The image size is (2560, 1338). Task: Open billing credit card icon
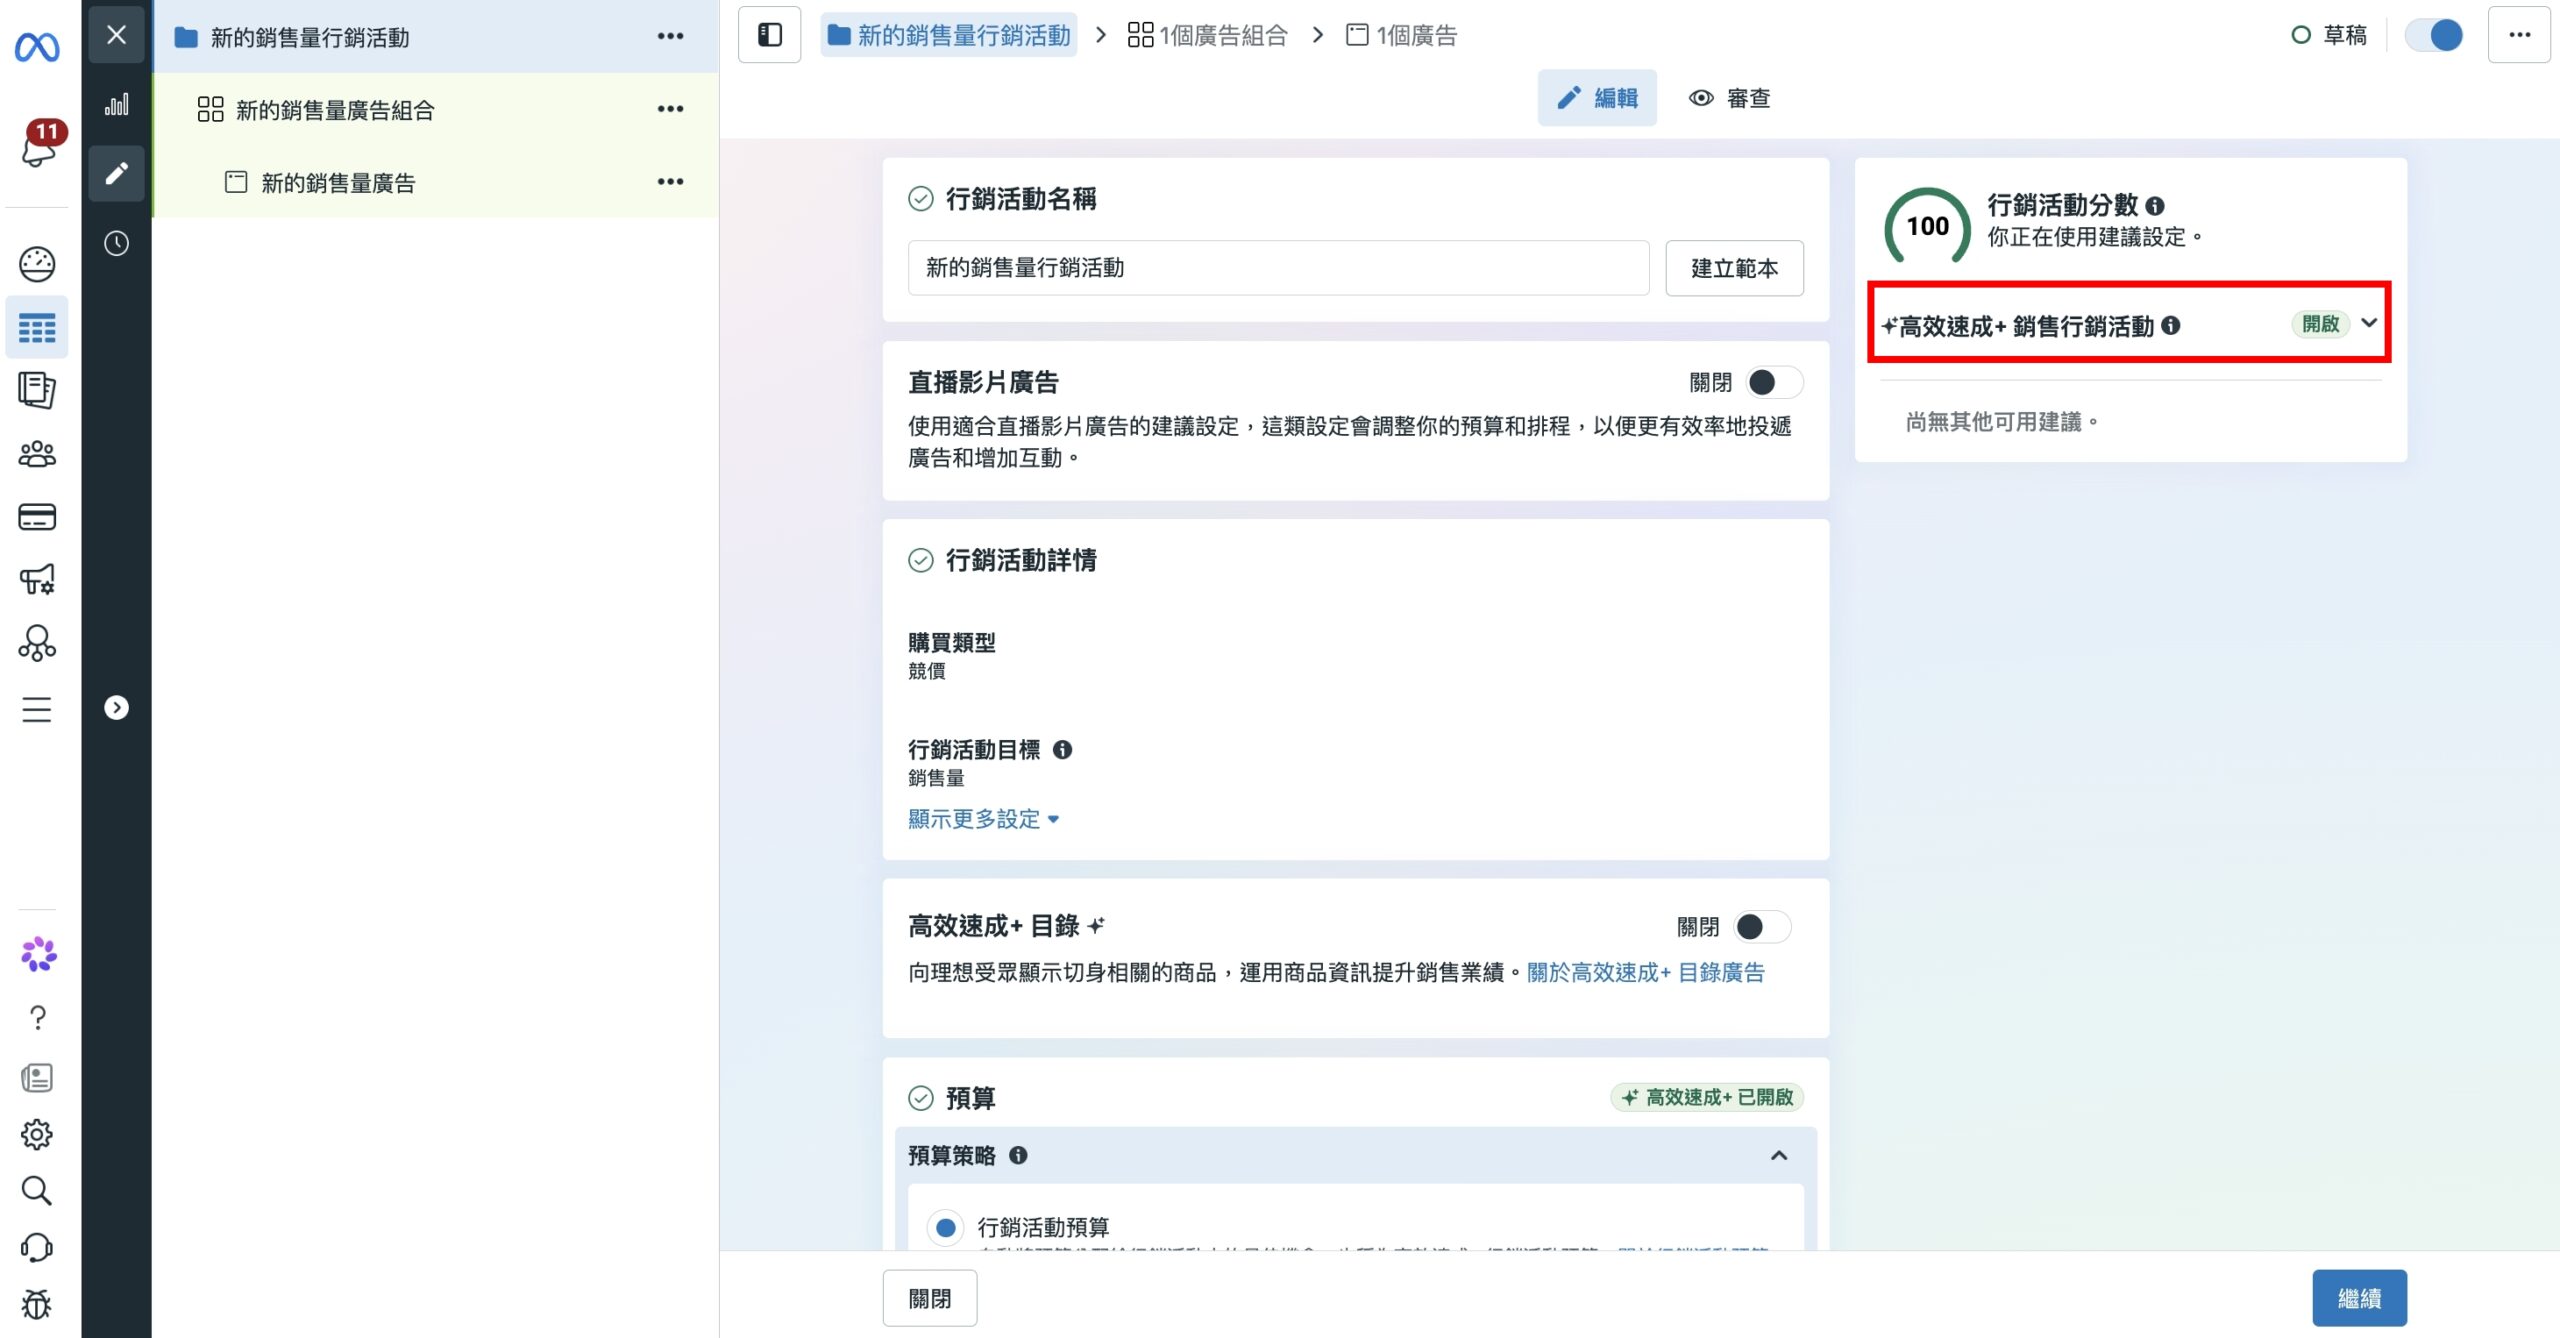pyautogui.click(x=37, y=517)
